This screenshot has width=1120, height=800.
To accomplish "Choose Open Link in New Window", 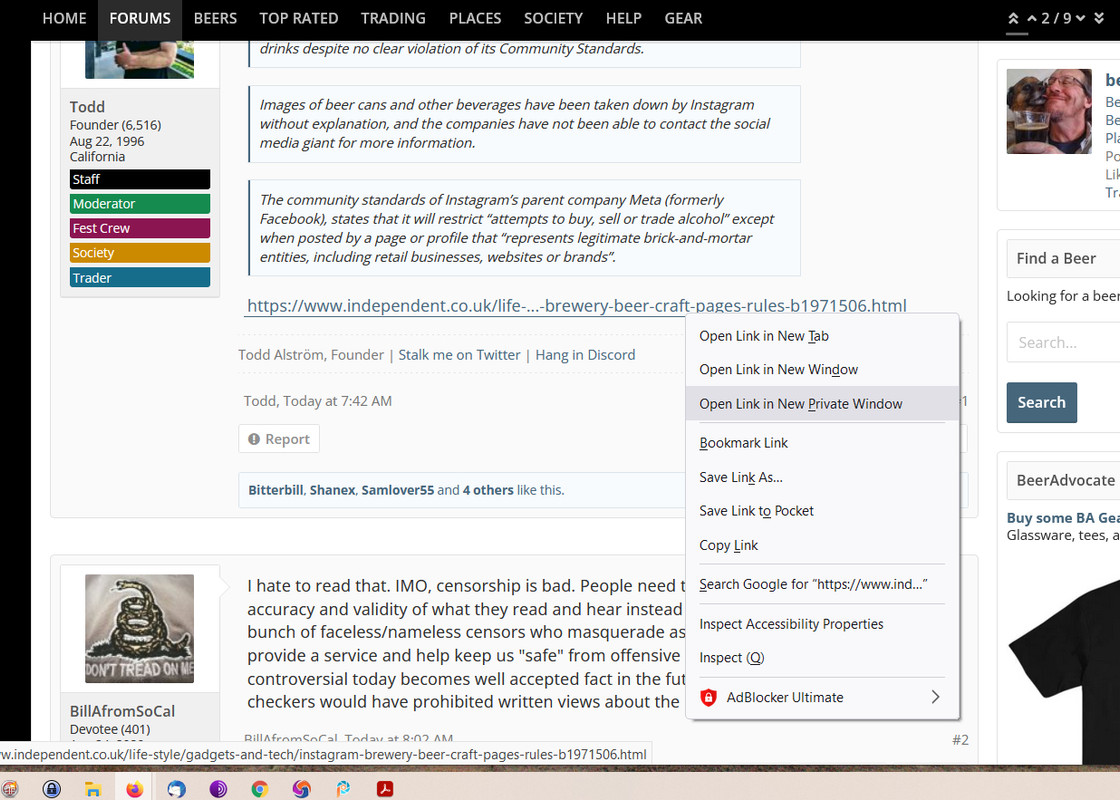I will [x=822, y=369].
